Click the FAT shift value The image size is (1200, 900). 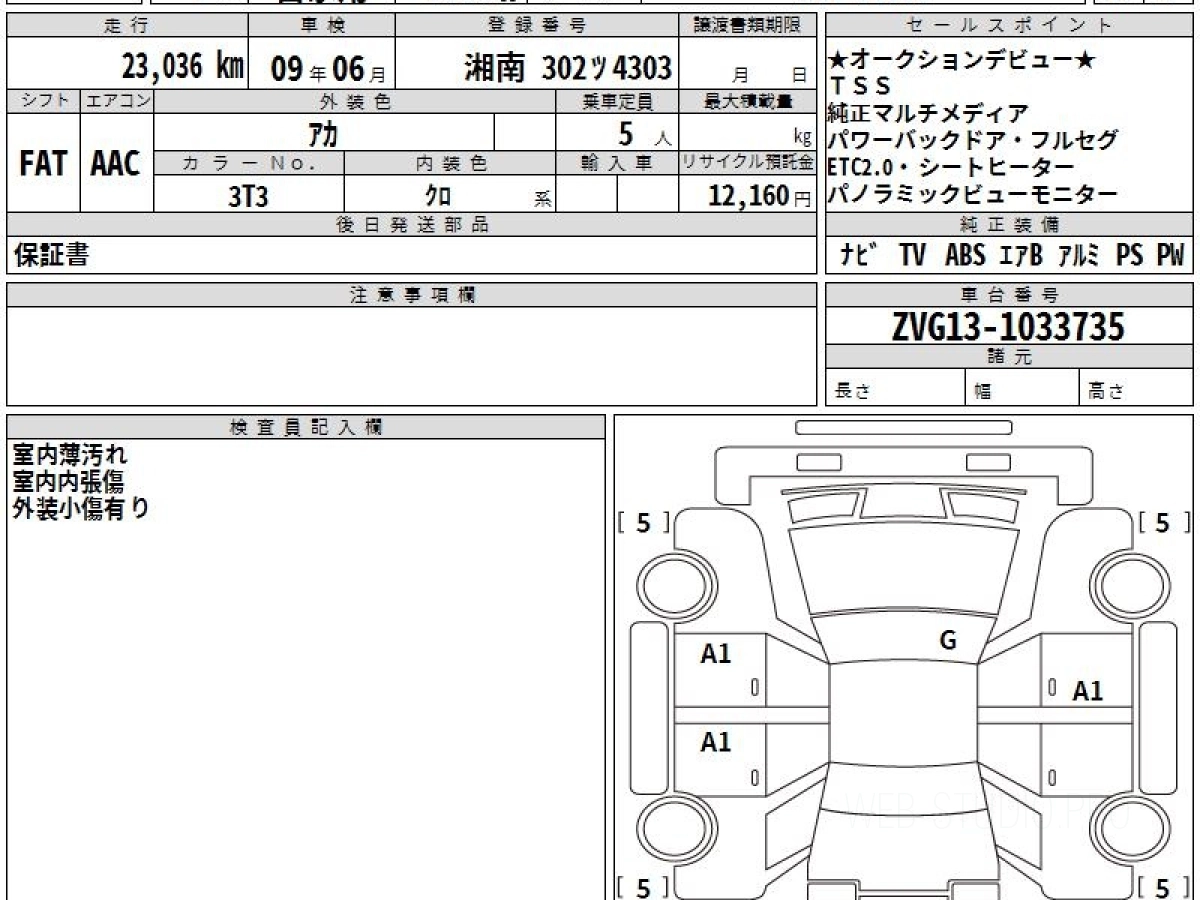43,164
